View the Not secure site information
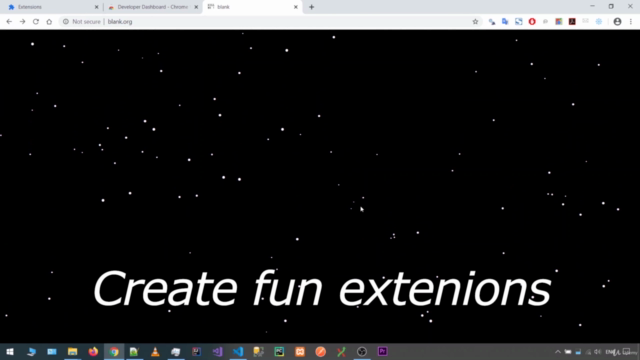The width and height of the screenshot is (640, 360). (x=82, y=22)
